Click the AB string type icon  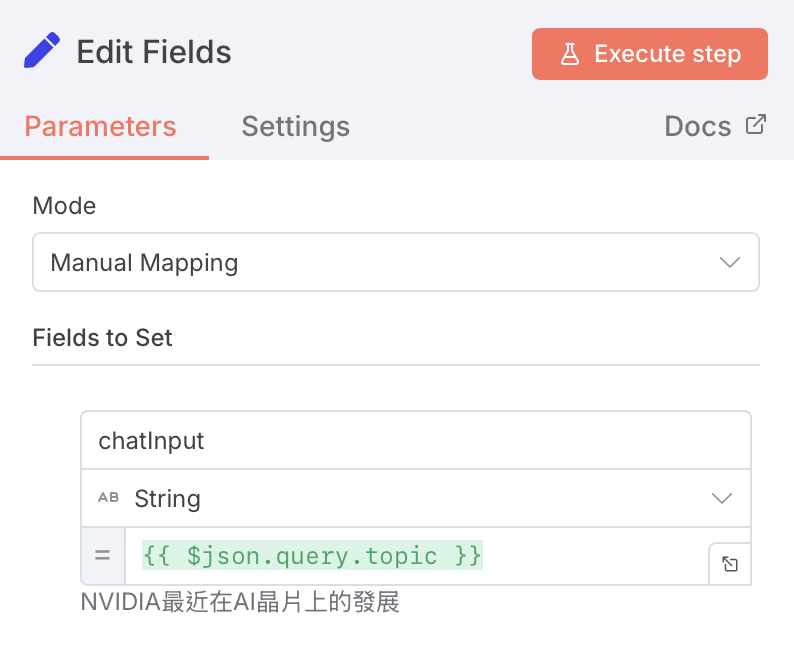108,498
